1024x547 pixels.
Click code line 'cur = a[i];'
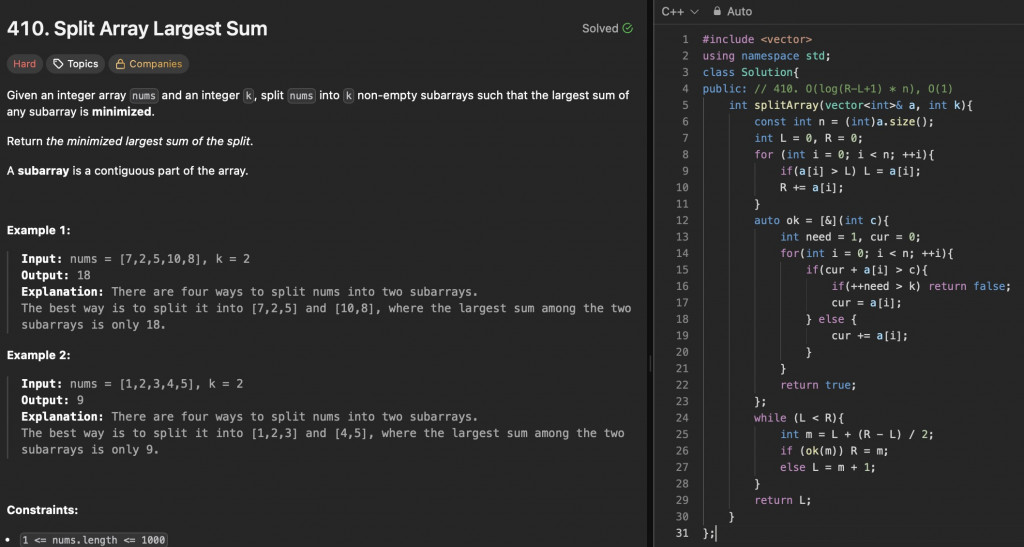(x=866, y=303)
